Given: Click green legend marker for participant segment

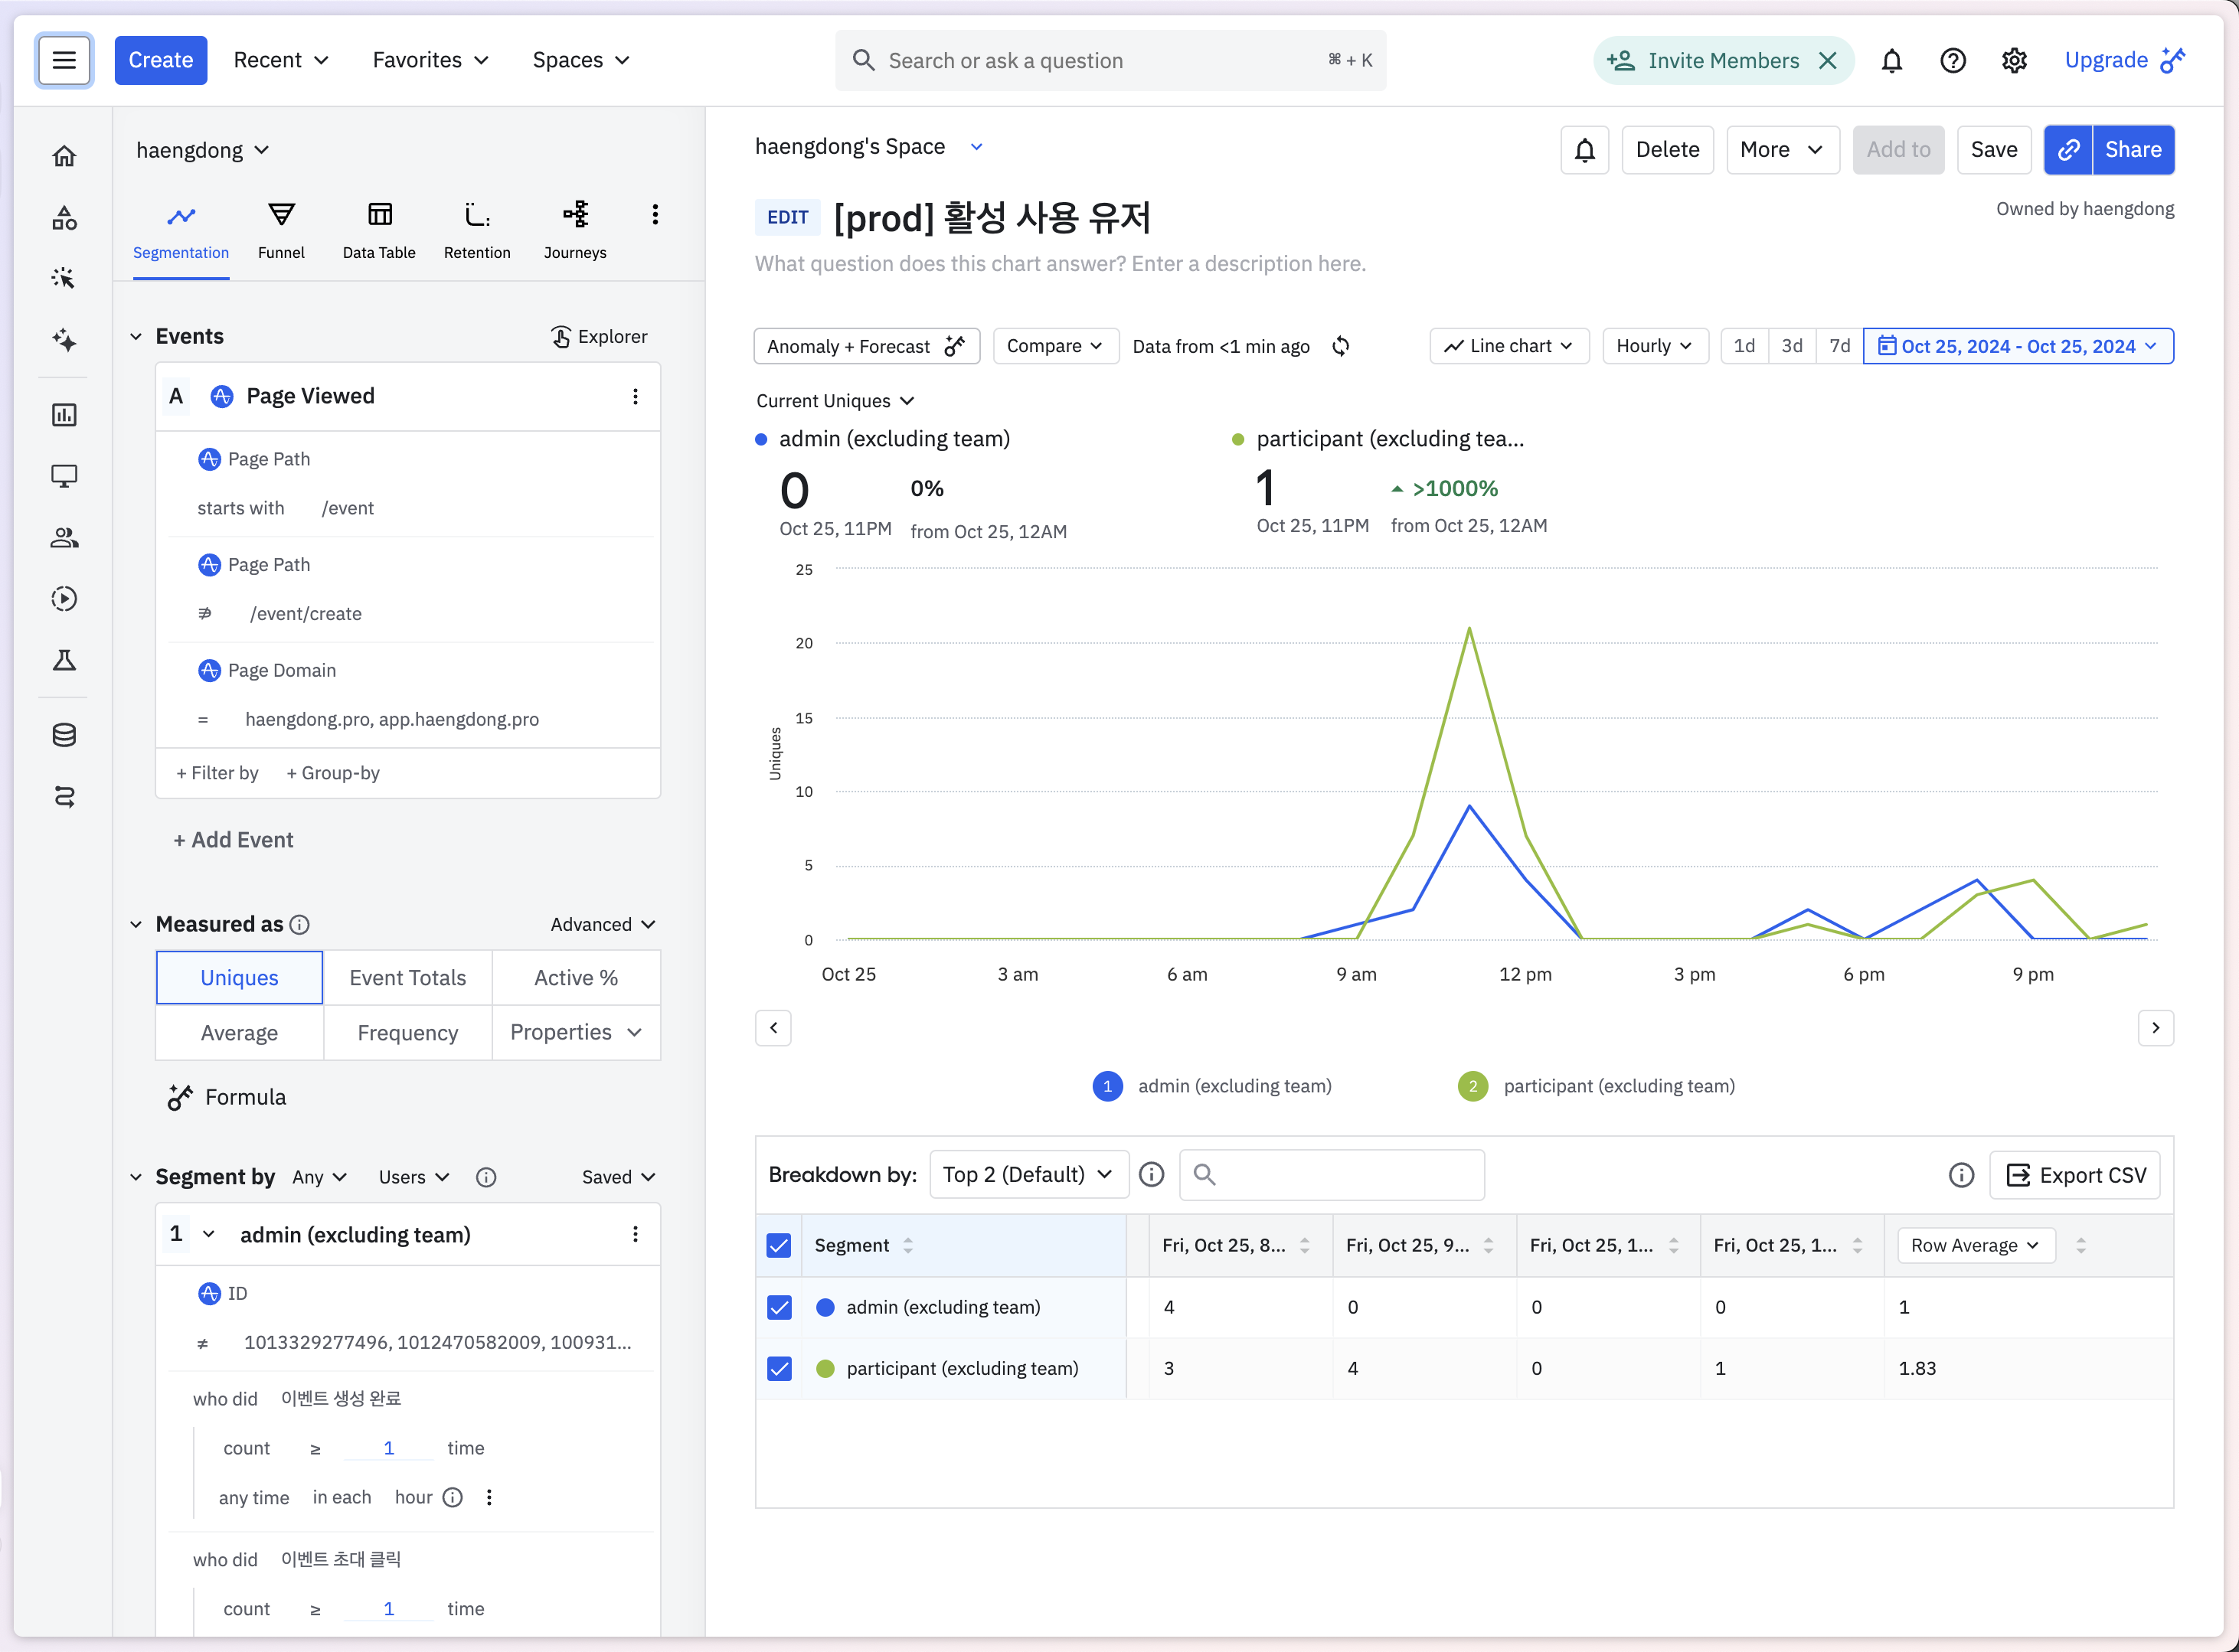Looking at the screenshot, I should coord(1472,1087).
